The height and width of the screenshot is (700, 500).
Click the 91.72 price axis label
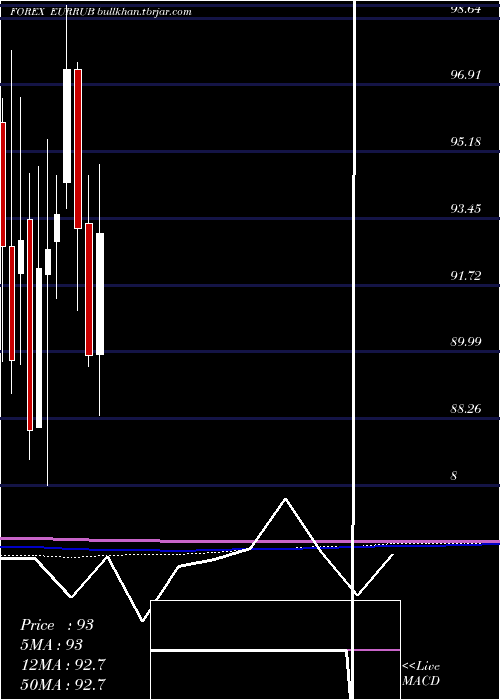(x=465, y=276)
